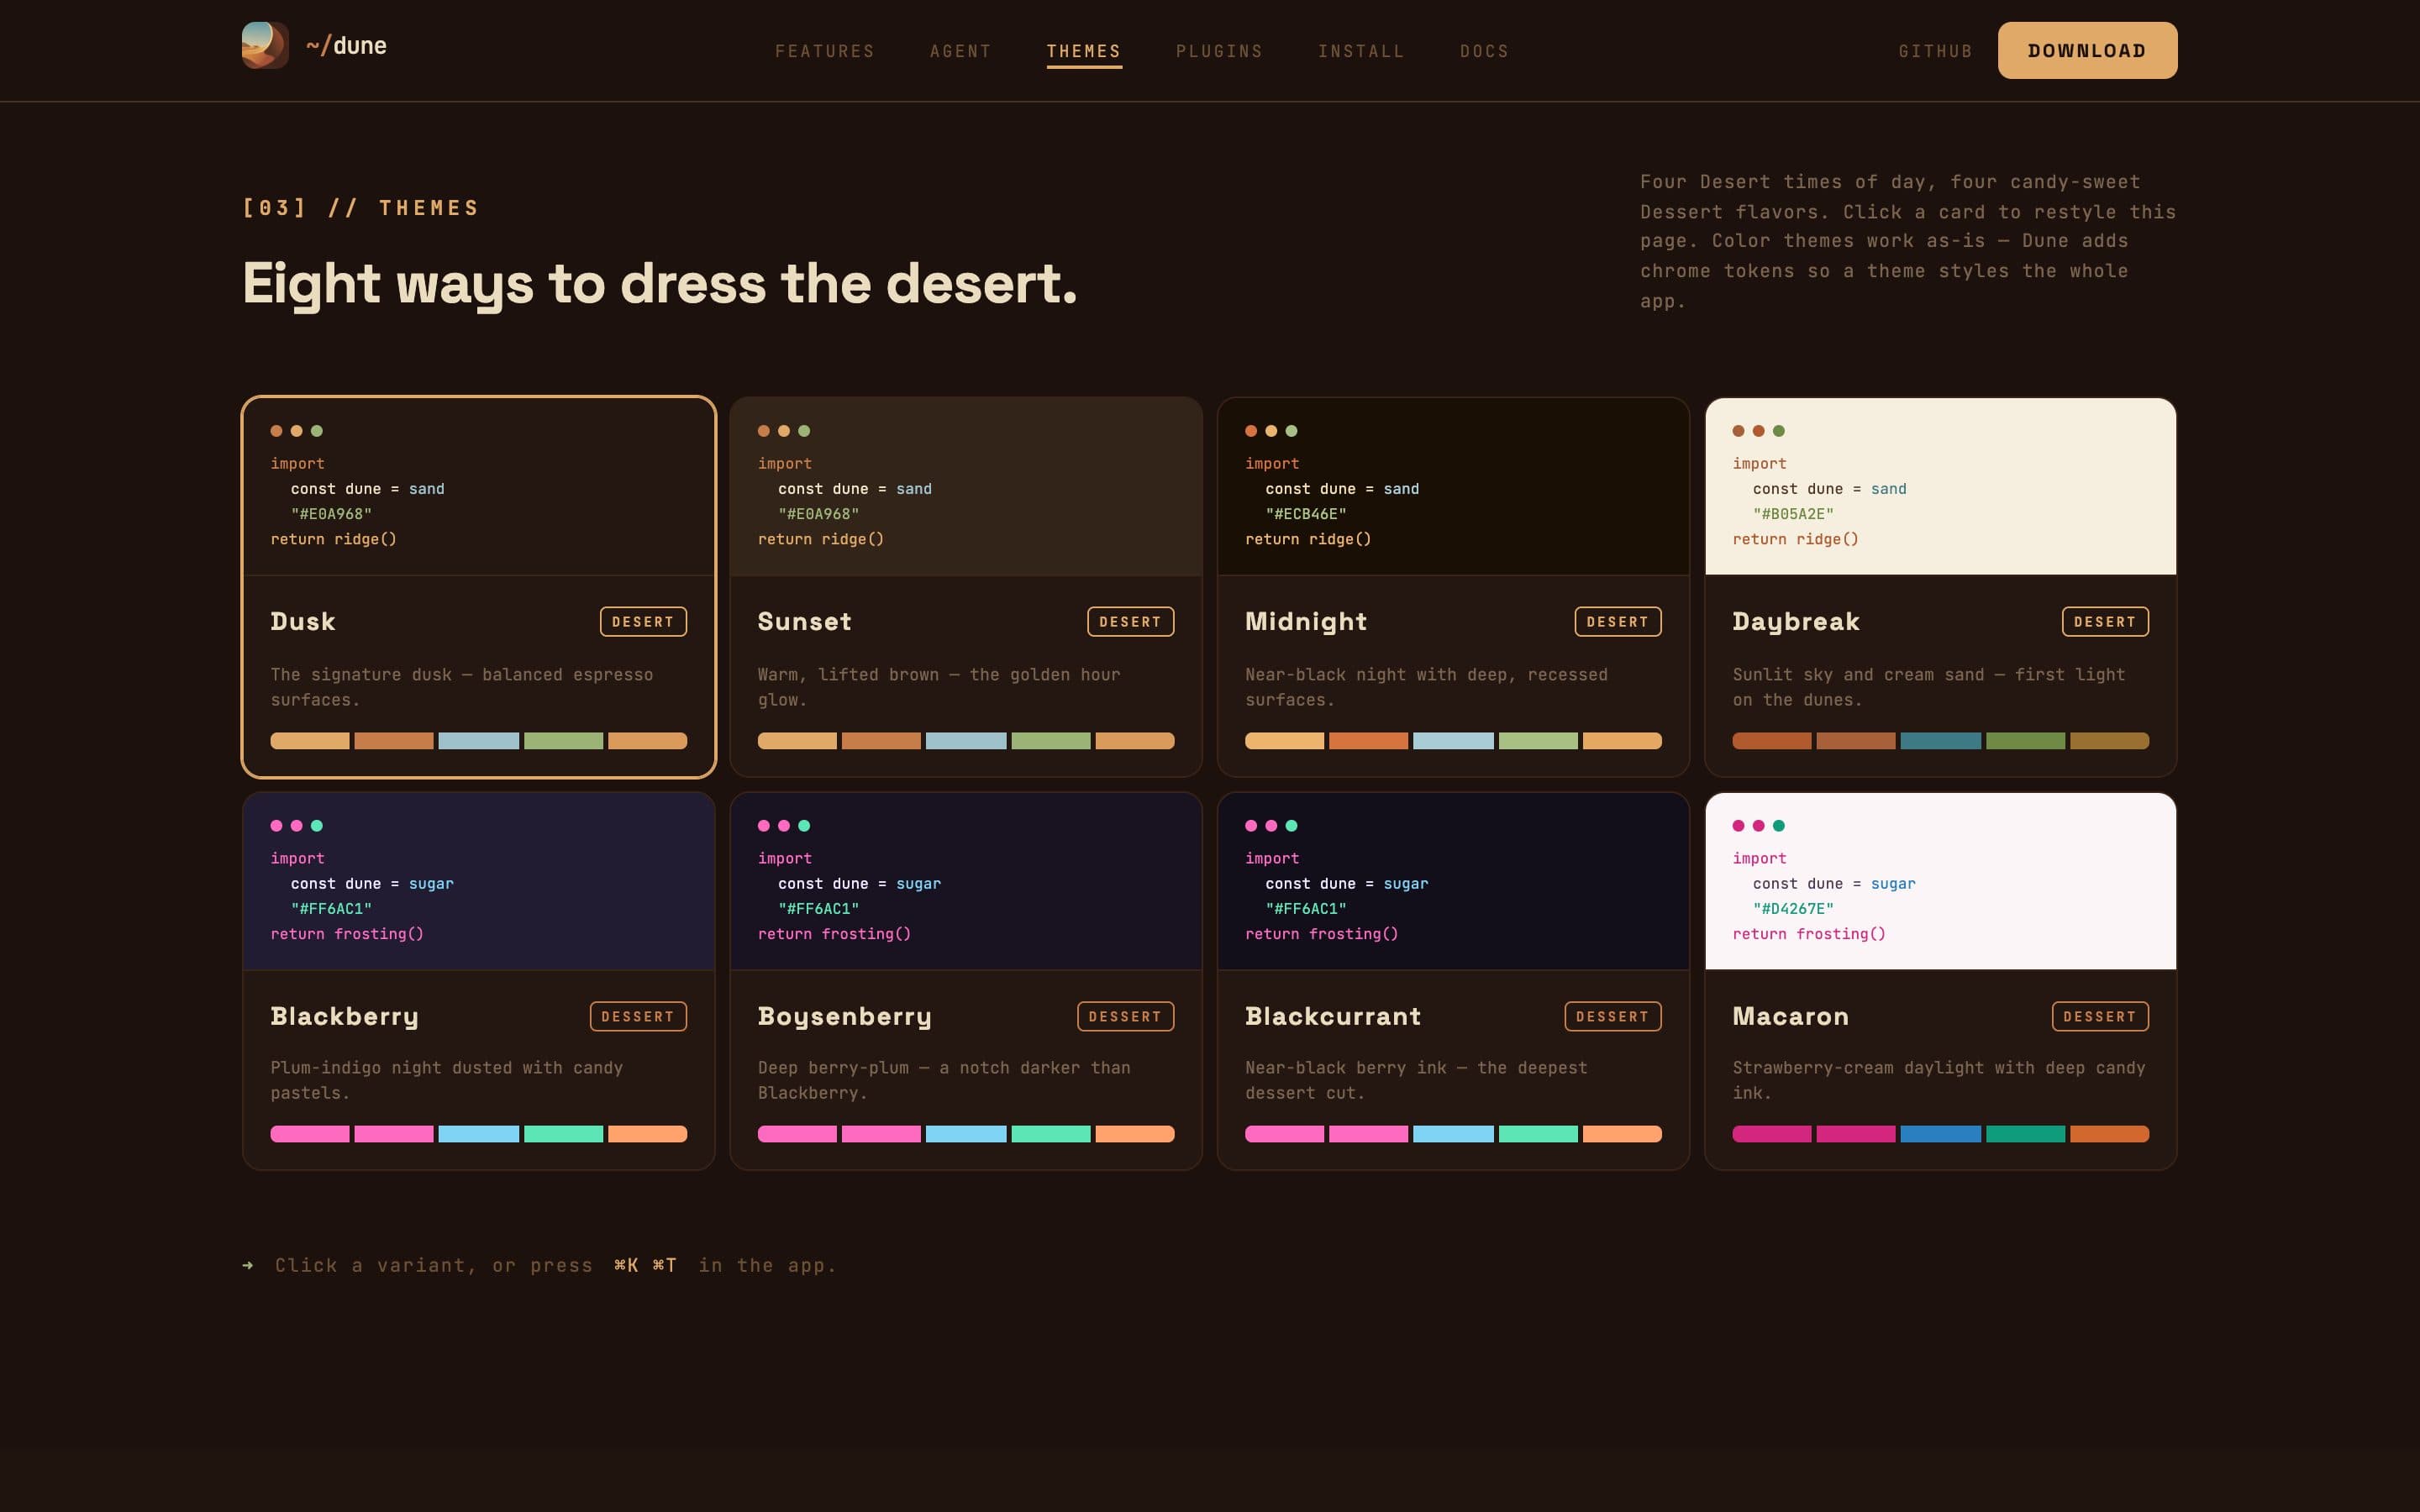This screenshot has width=2420, height=1512.
Task: Click the "#E0A968" hex string in Dusk
Action: tap(331, 514)
